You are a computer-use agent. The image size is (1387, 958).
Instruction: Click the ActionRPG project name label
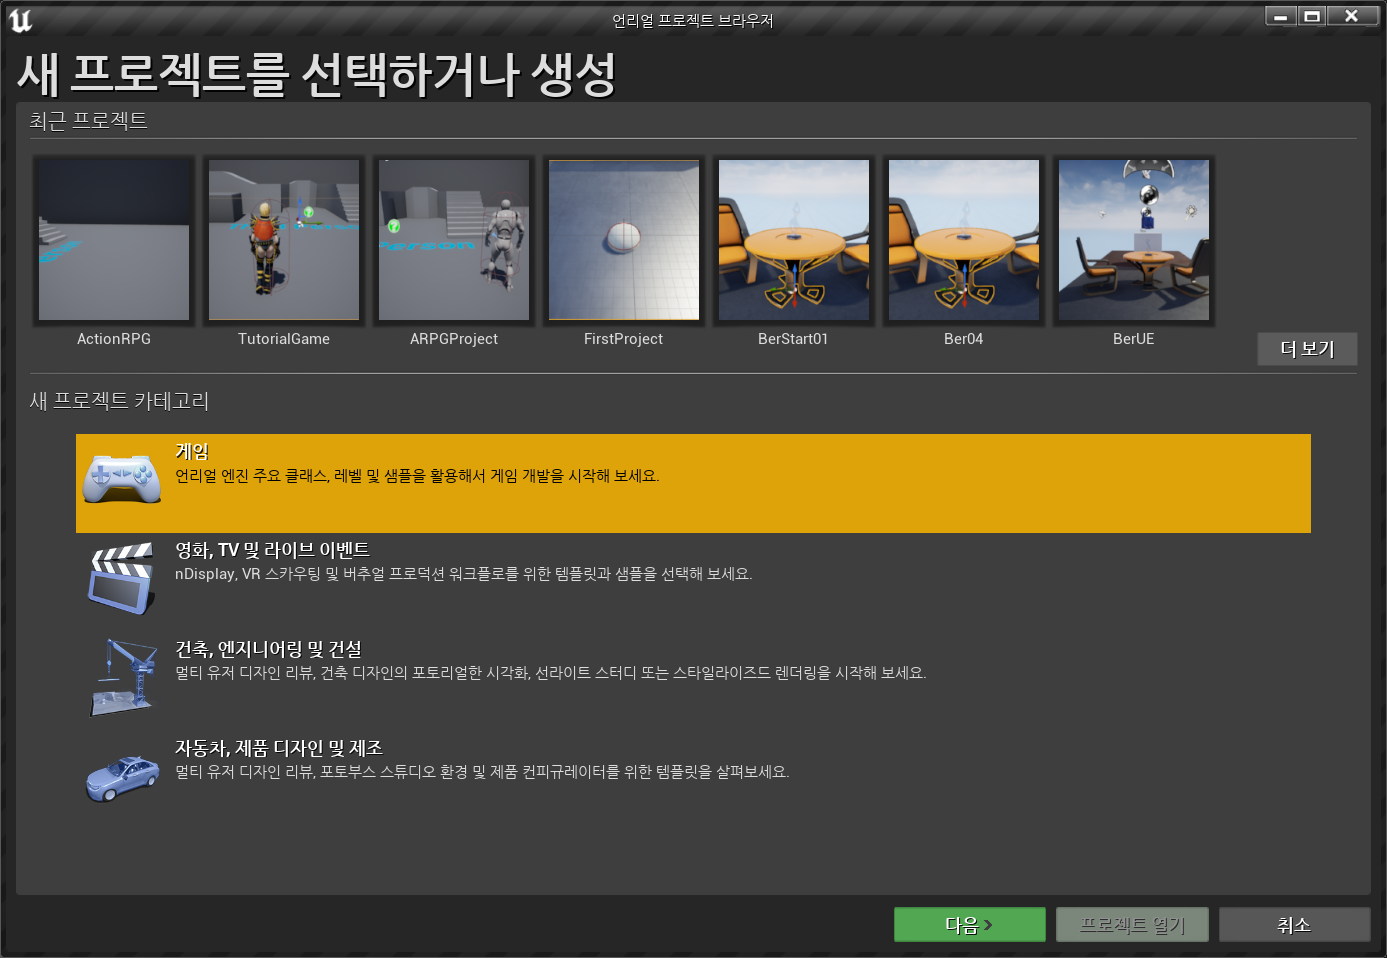point(114,339)
